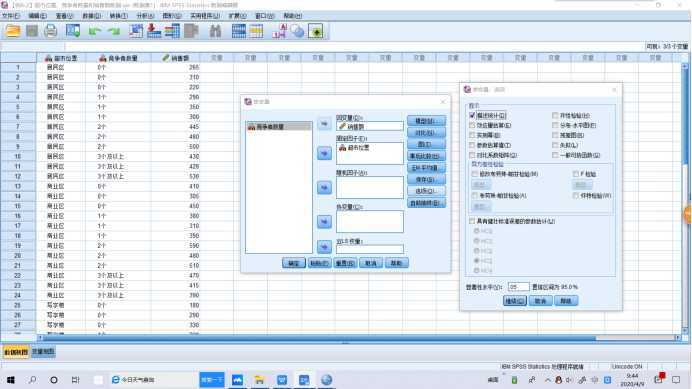Check the robust standard errors parameter estimates checkbox

click(472, 221)
